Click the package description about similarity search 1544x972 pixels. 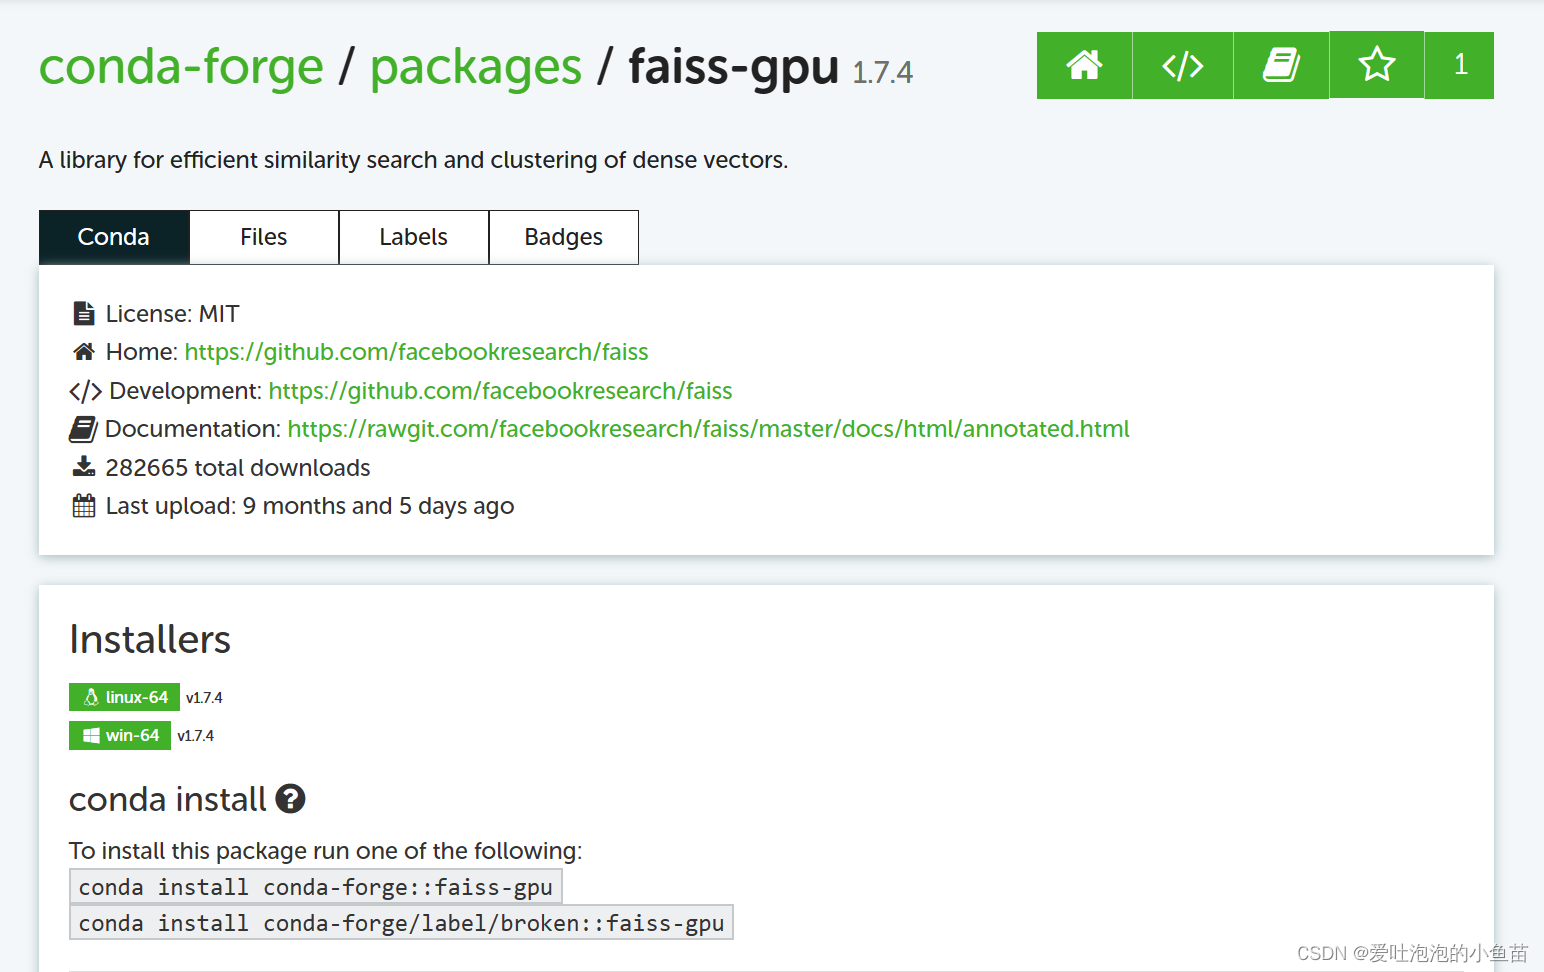click(x=413, y=160)
